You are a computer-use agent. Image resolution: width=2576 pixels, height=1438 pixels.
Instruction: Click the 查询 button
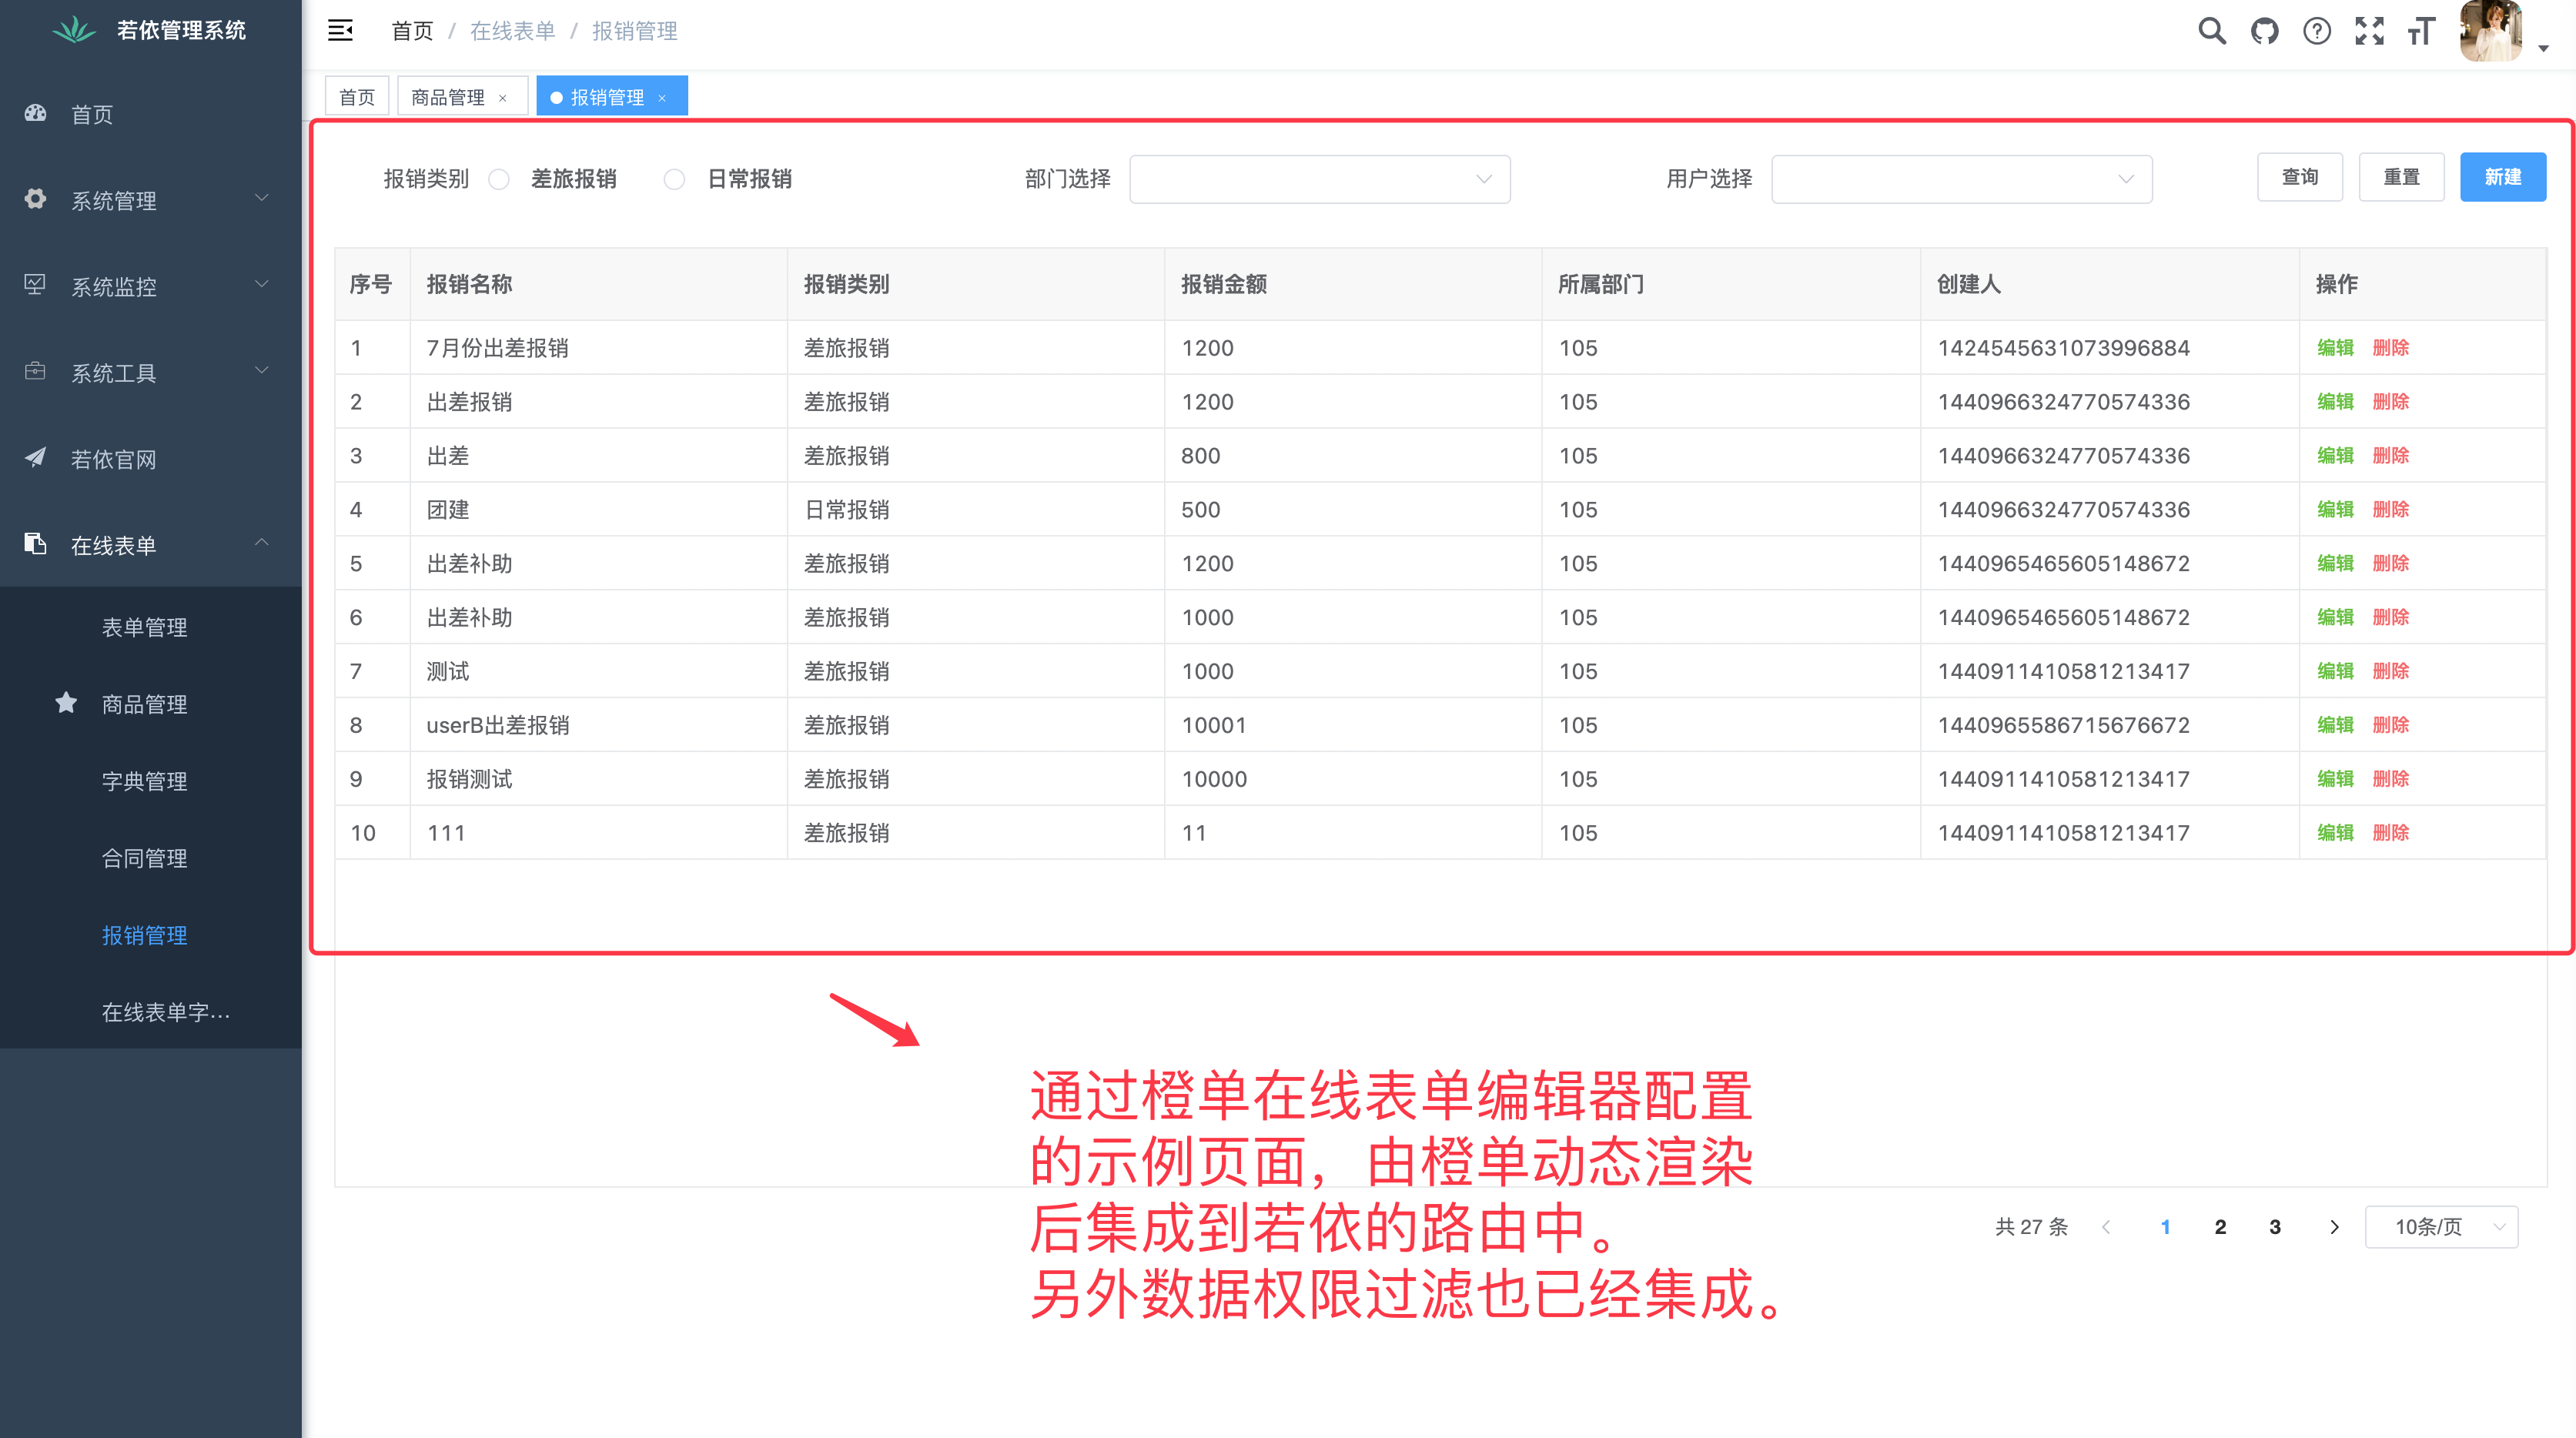point(2299,177)
